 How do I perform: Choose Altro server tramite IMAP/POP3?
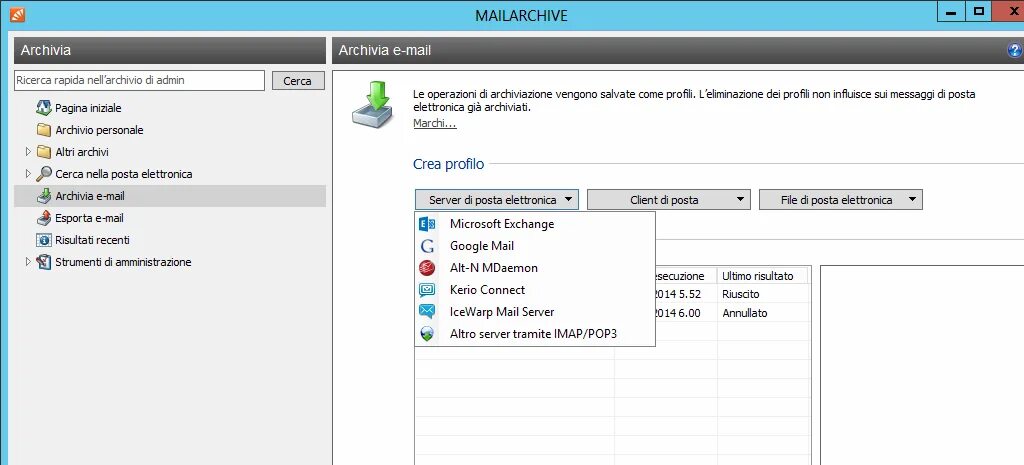535,334
